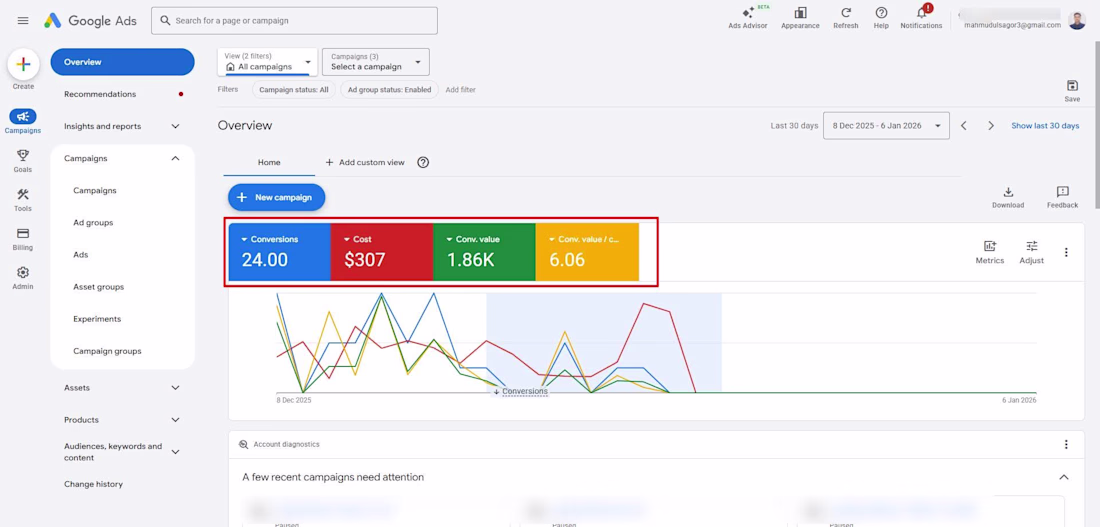Add custom view tab

(x=365, y=162)
